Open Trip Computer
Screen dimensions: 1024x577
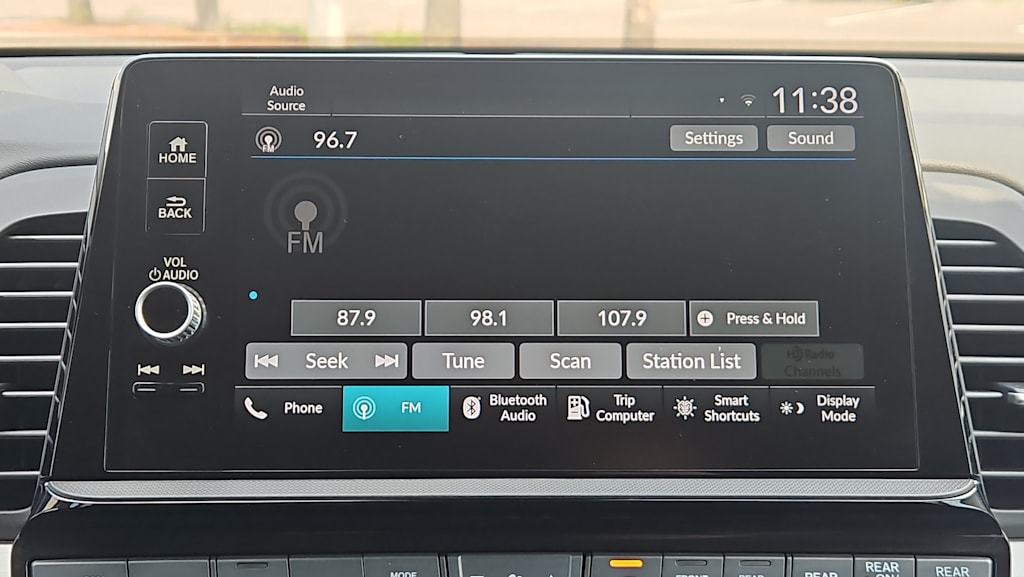point(610,408)
